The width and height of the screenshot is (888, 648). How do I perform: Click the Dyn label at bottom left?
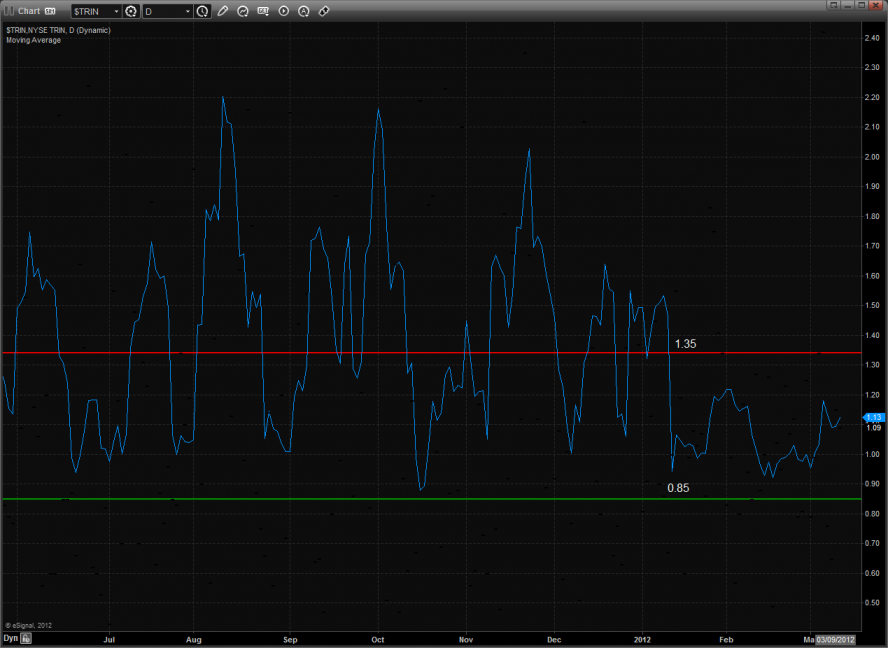(x=10, y=637)
